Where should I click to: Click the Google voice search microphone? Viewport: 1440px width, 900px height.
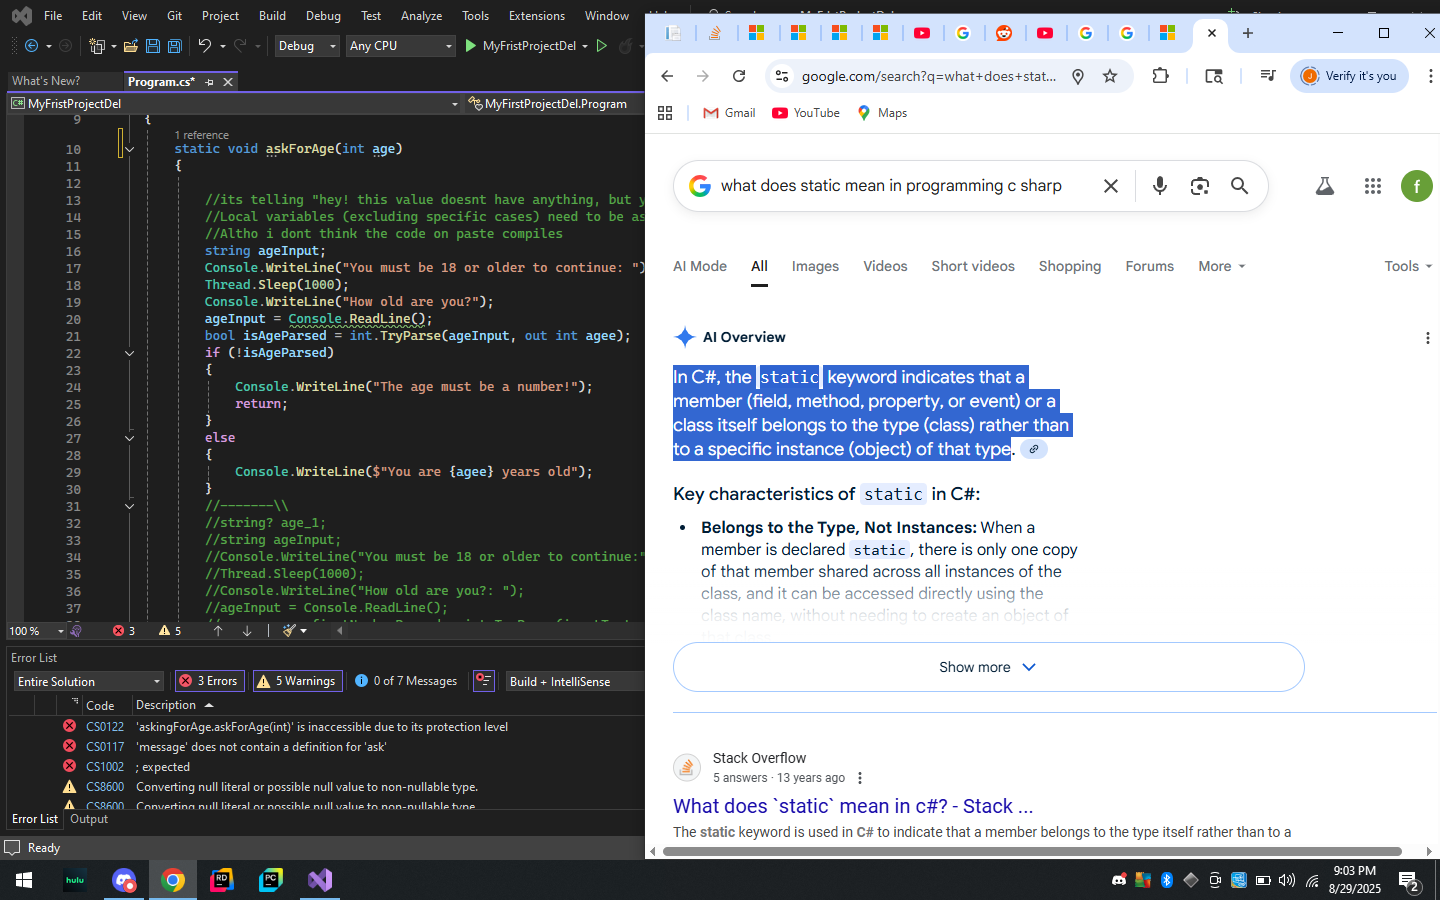tap(1160, 186)
